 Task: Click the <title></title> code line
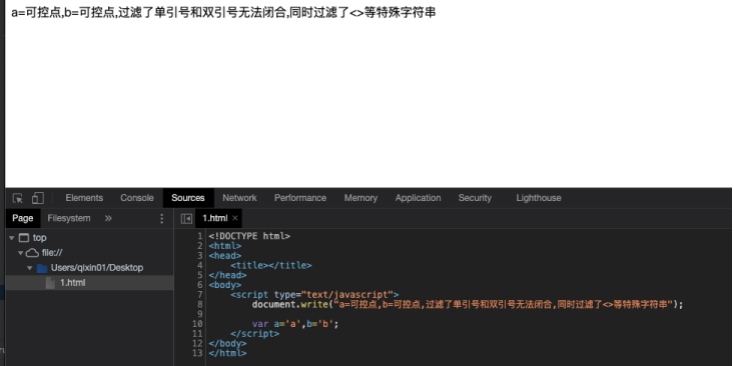pyautogui.click(x=271, y=265)
